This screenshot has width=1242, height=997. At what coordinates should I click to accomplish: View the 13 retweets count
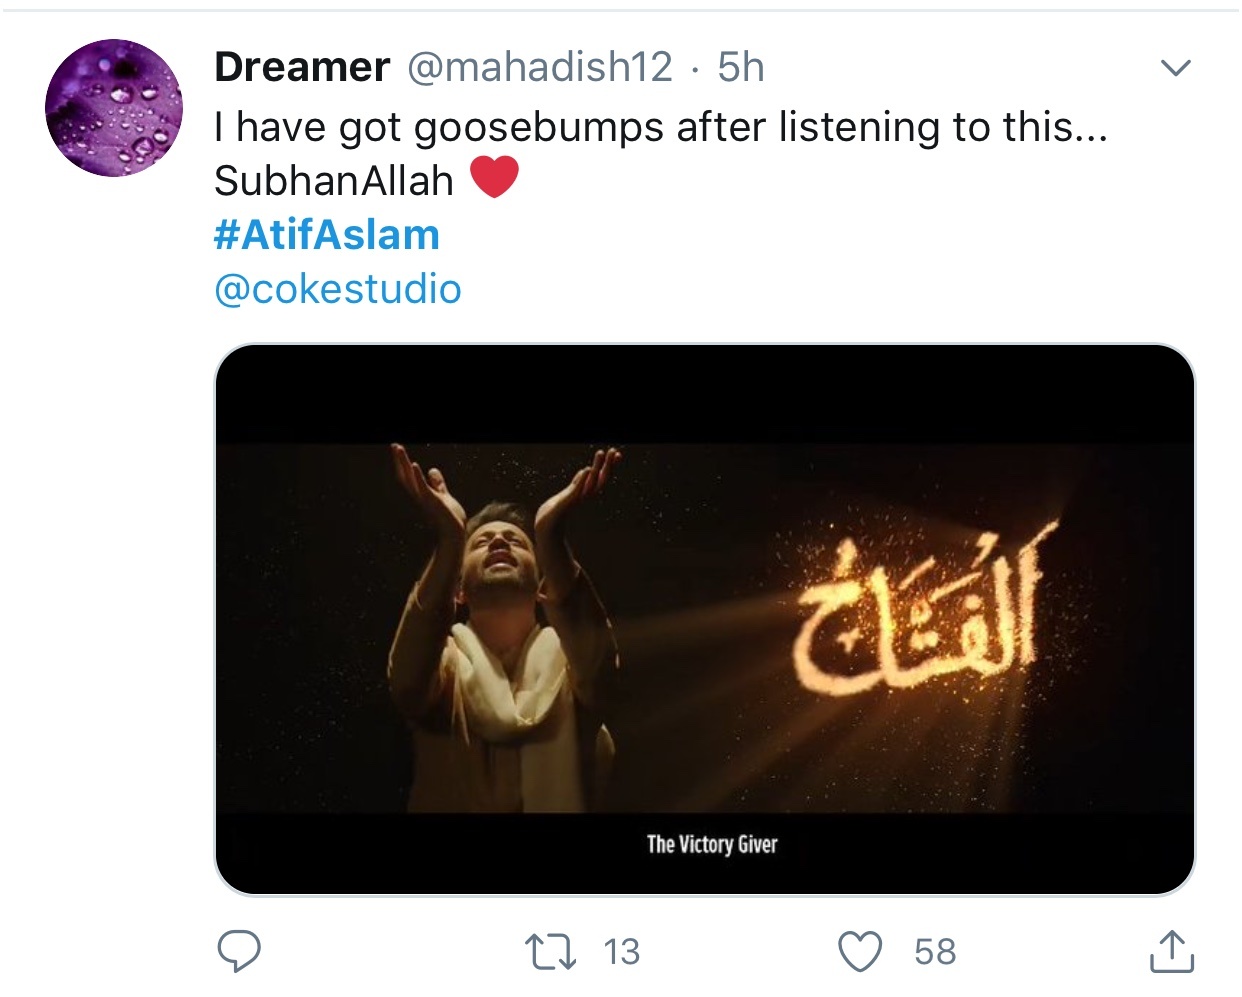622,951
